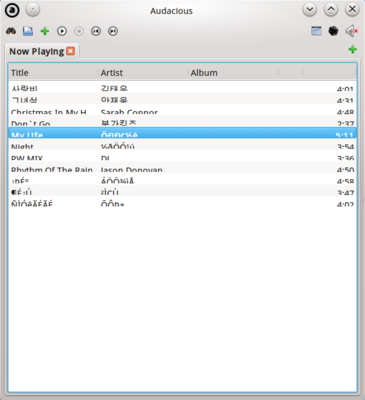
Task: Click the muted speaker volume icon
Action: coord(351,31)
